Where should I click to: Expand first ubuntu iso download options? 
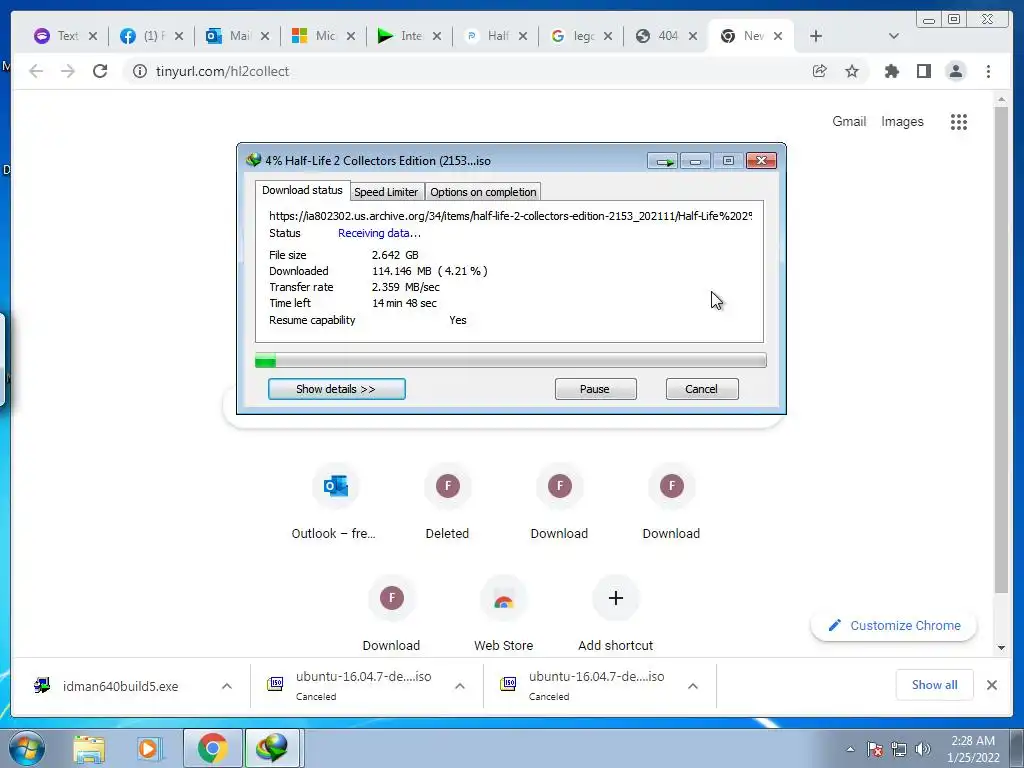pyautogui.click(x=460, y=686)
